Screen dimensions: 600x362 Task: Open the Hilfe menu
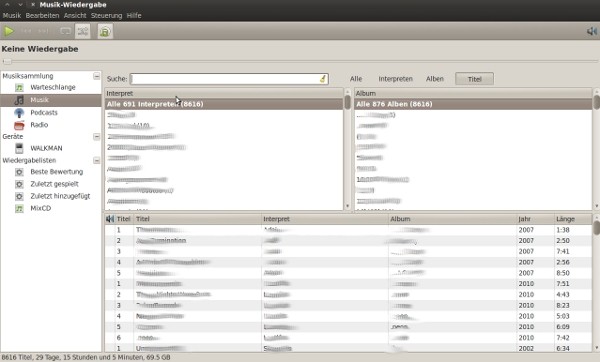tap(134, 16)
